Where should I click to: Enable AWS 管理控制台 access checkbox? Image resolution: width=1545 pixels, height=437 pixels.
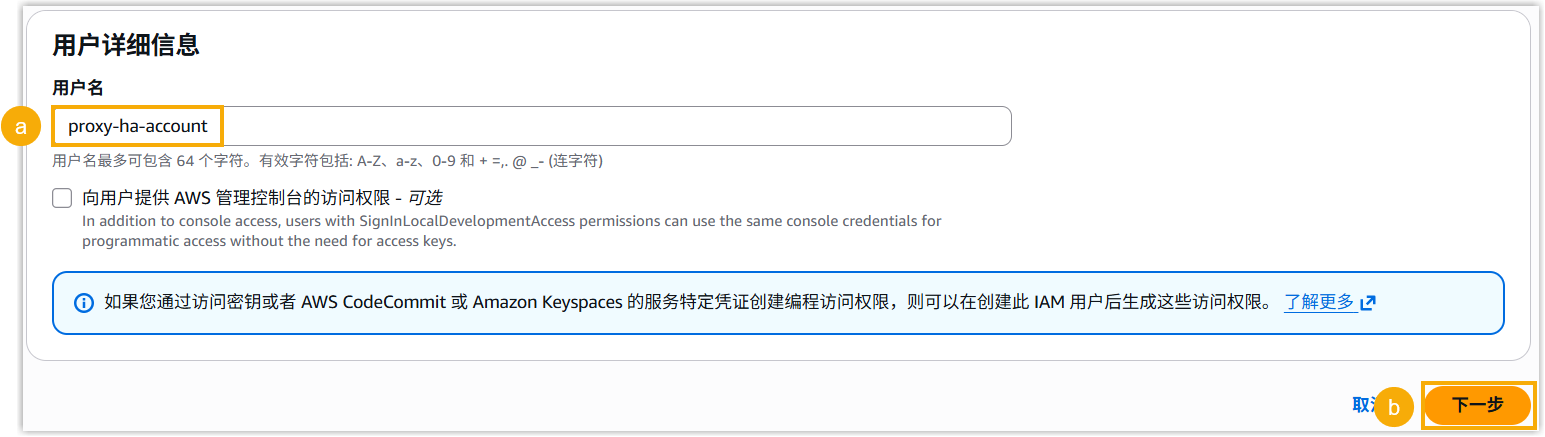(x=63, y=198)
